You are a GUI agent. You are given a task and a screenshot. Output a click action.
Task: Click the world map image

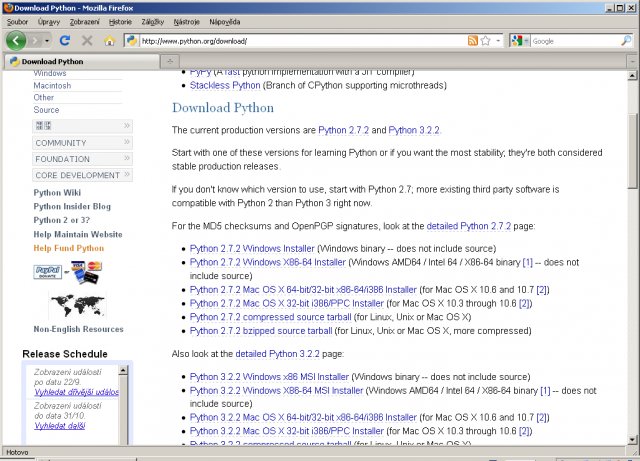77,305
